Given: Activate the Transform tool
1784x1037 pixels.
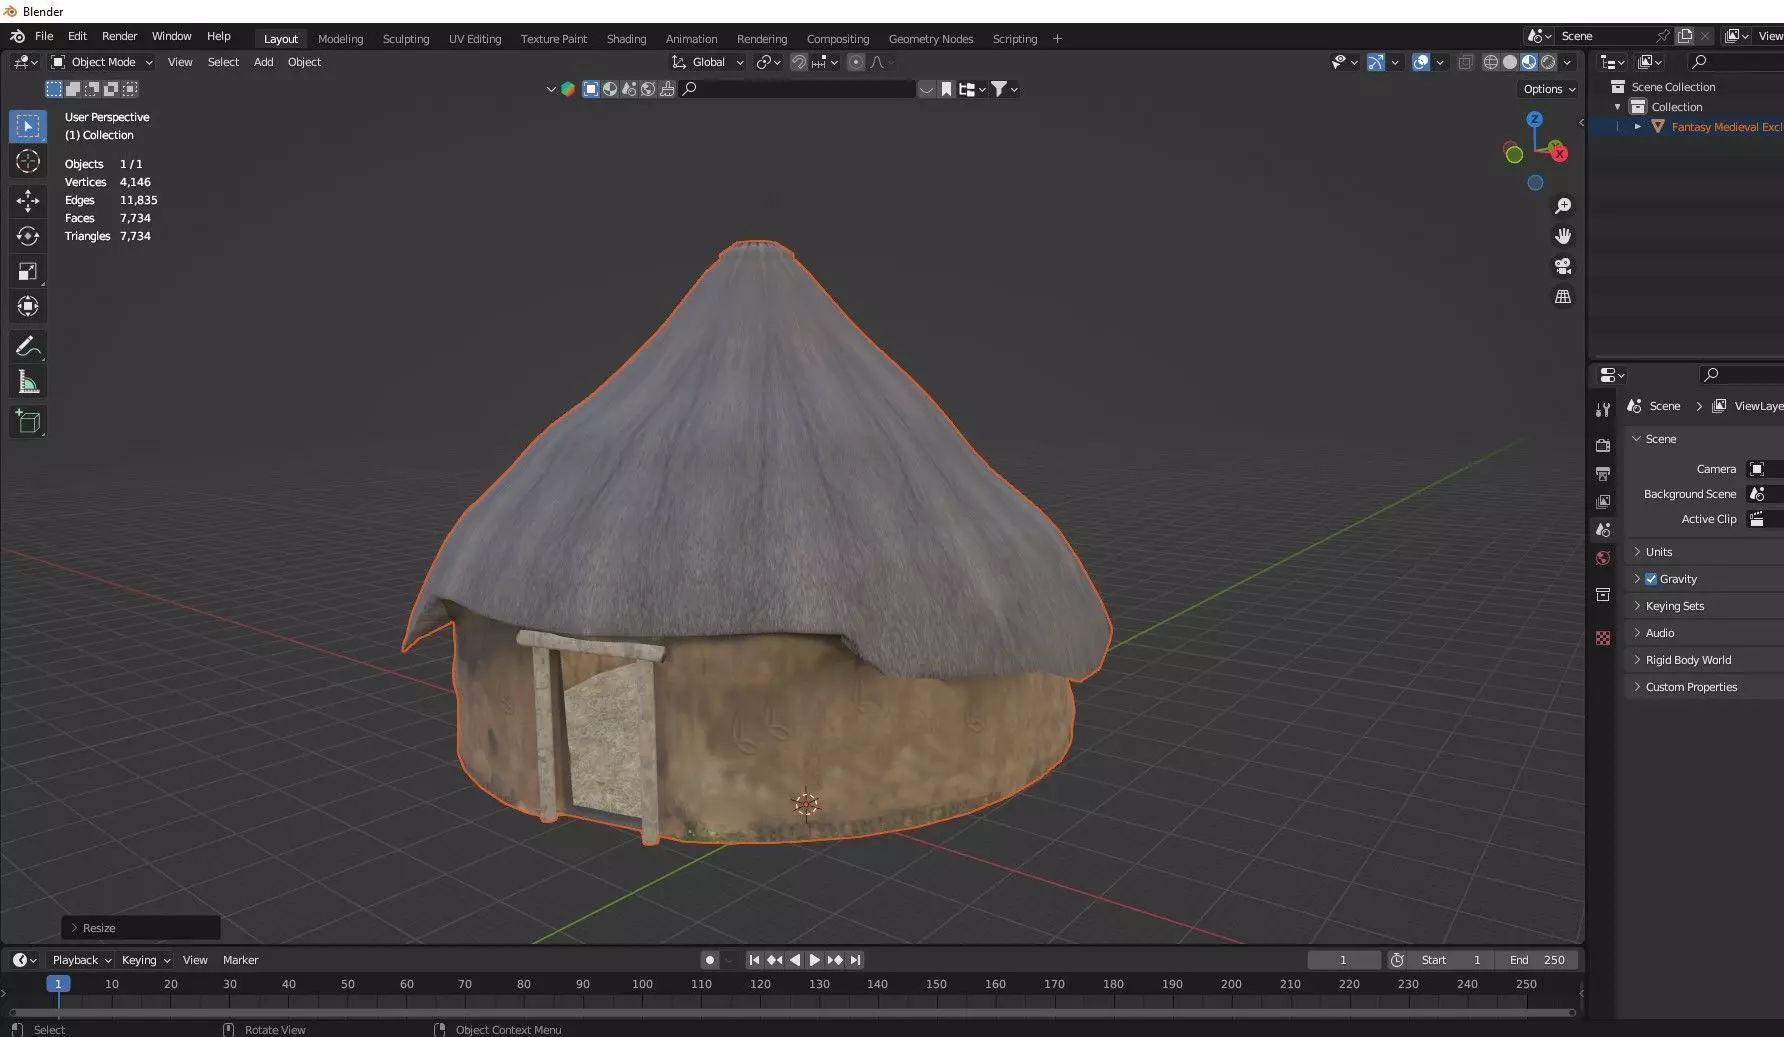Looking at the screenshot, I should (x=28, y=306).
